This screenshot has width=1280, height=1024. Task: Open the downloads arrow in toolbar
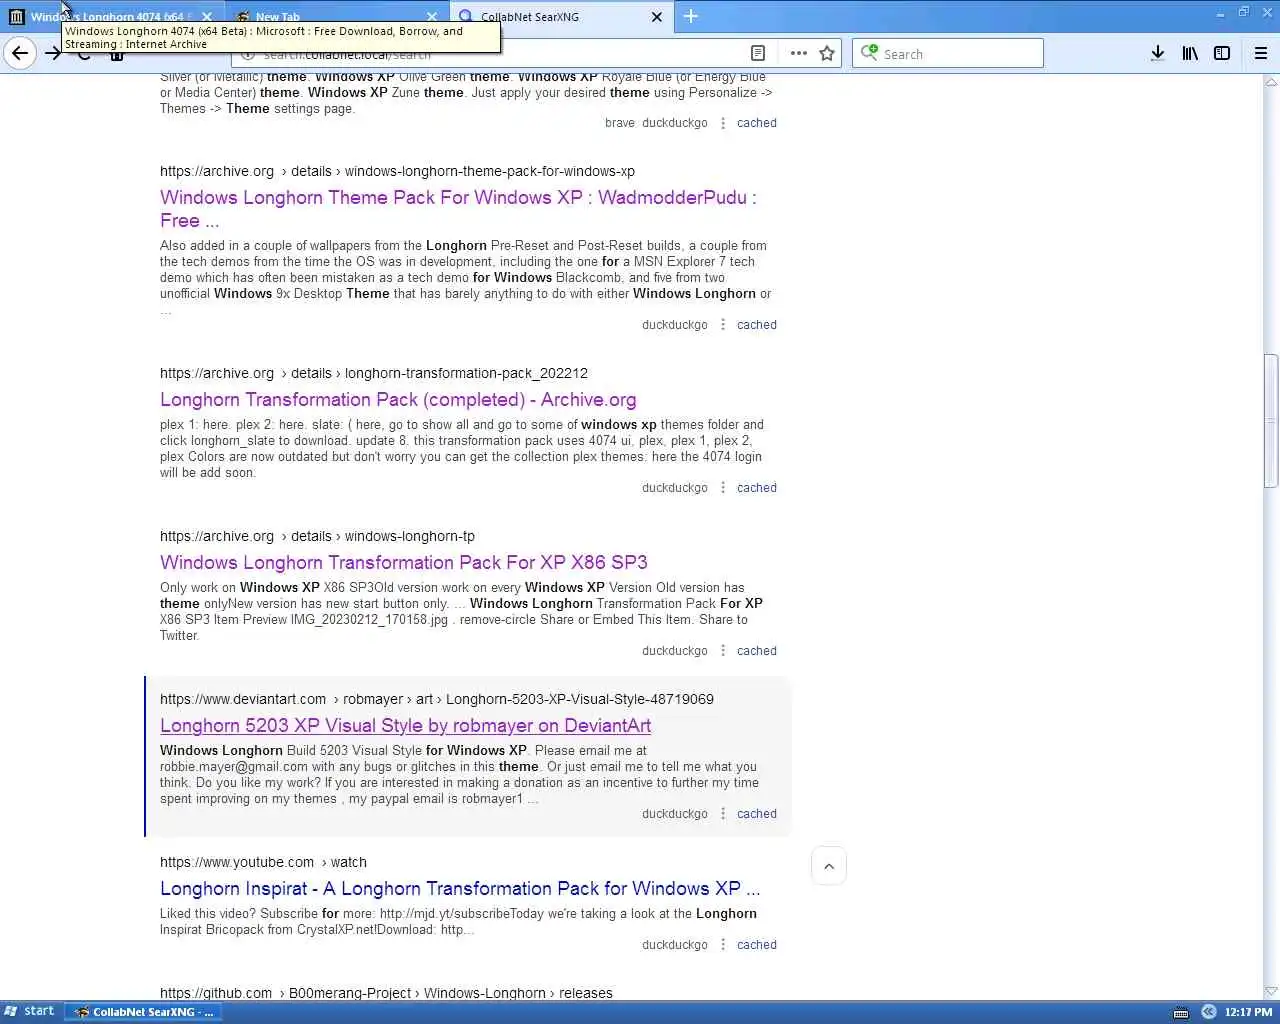click(x=1157, y=53)
